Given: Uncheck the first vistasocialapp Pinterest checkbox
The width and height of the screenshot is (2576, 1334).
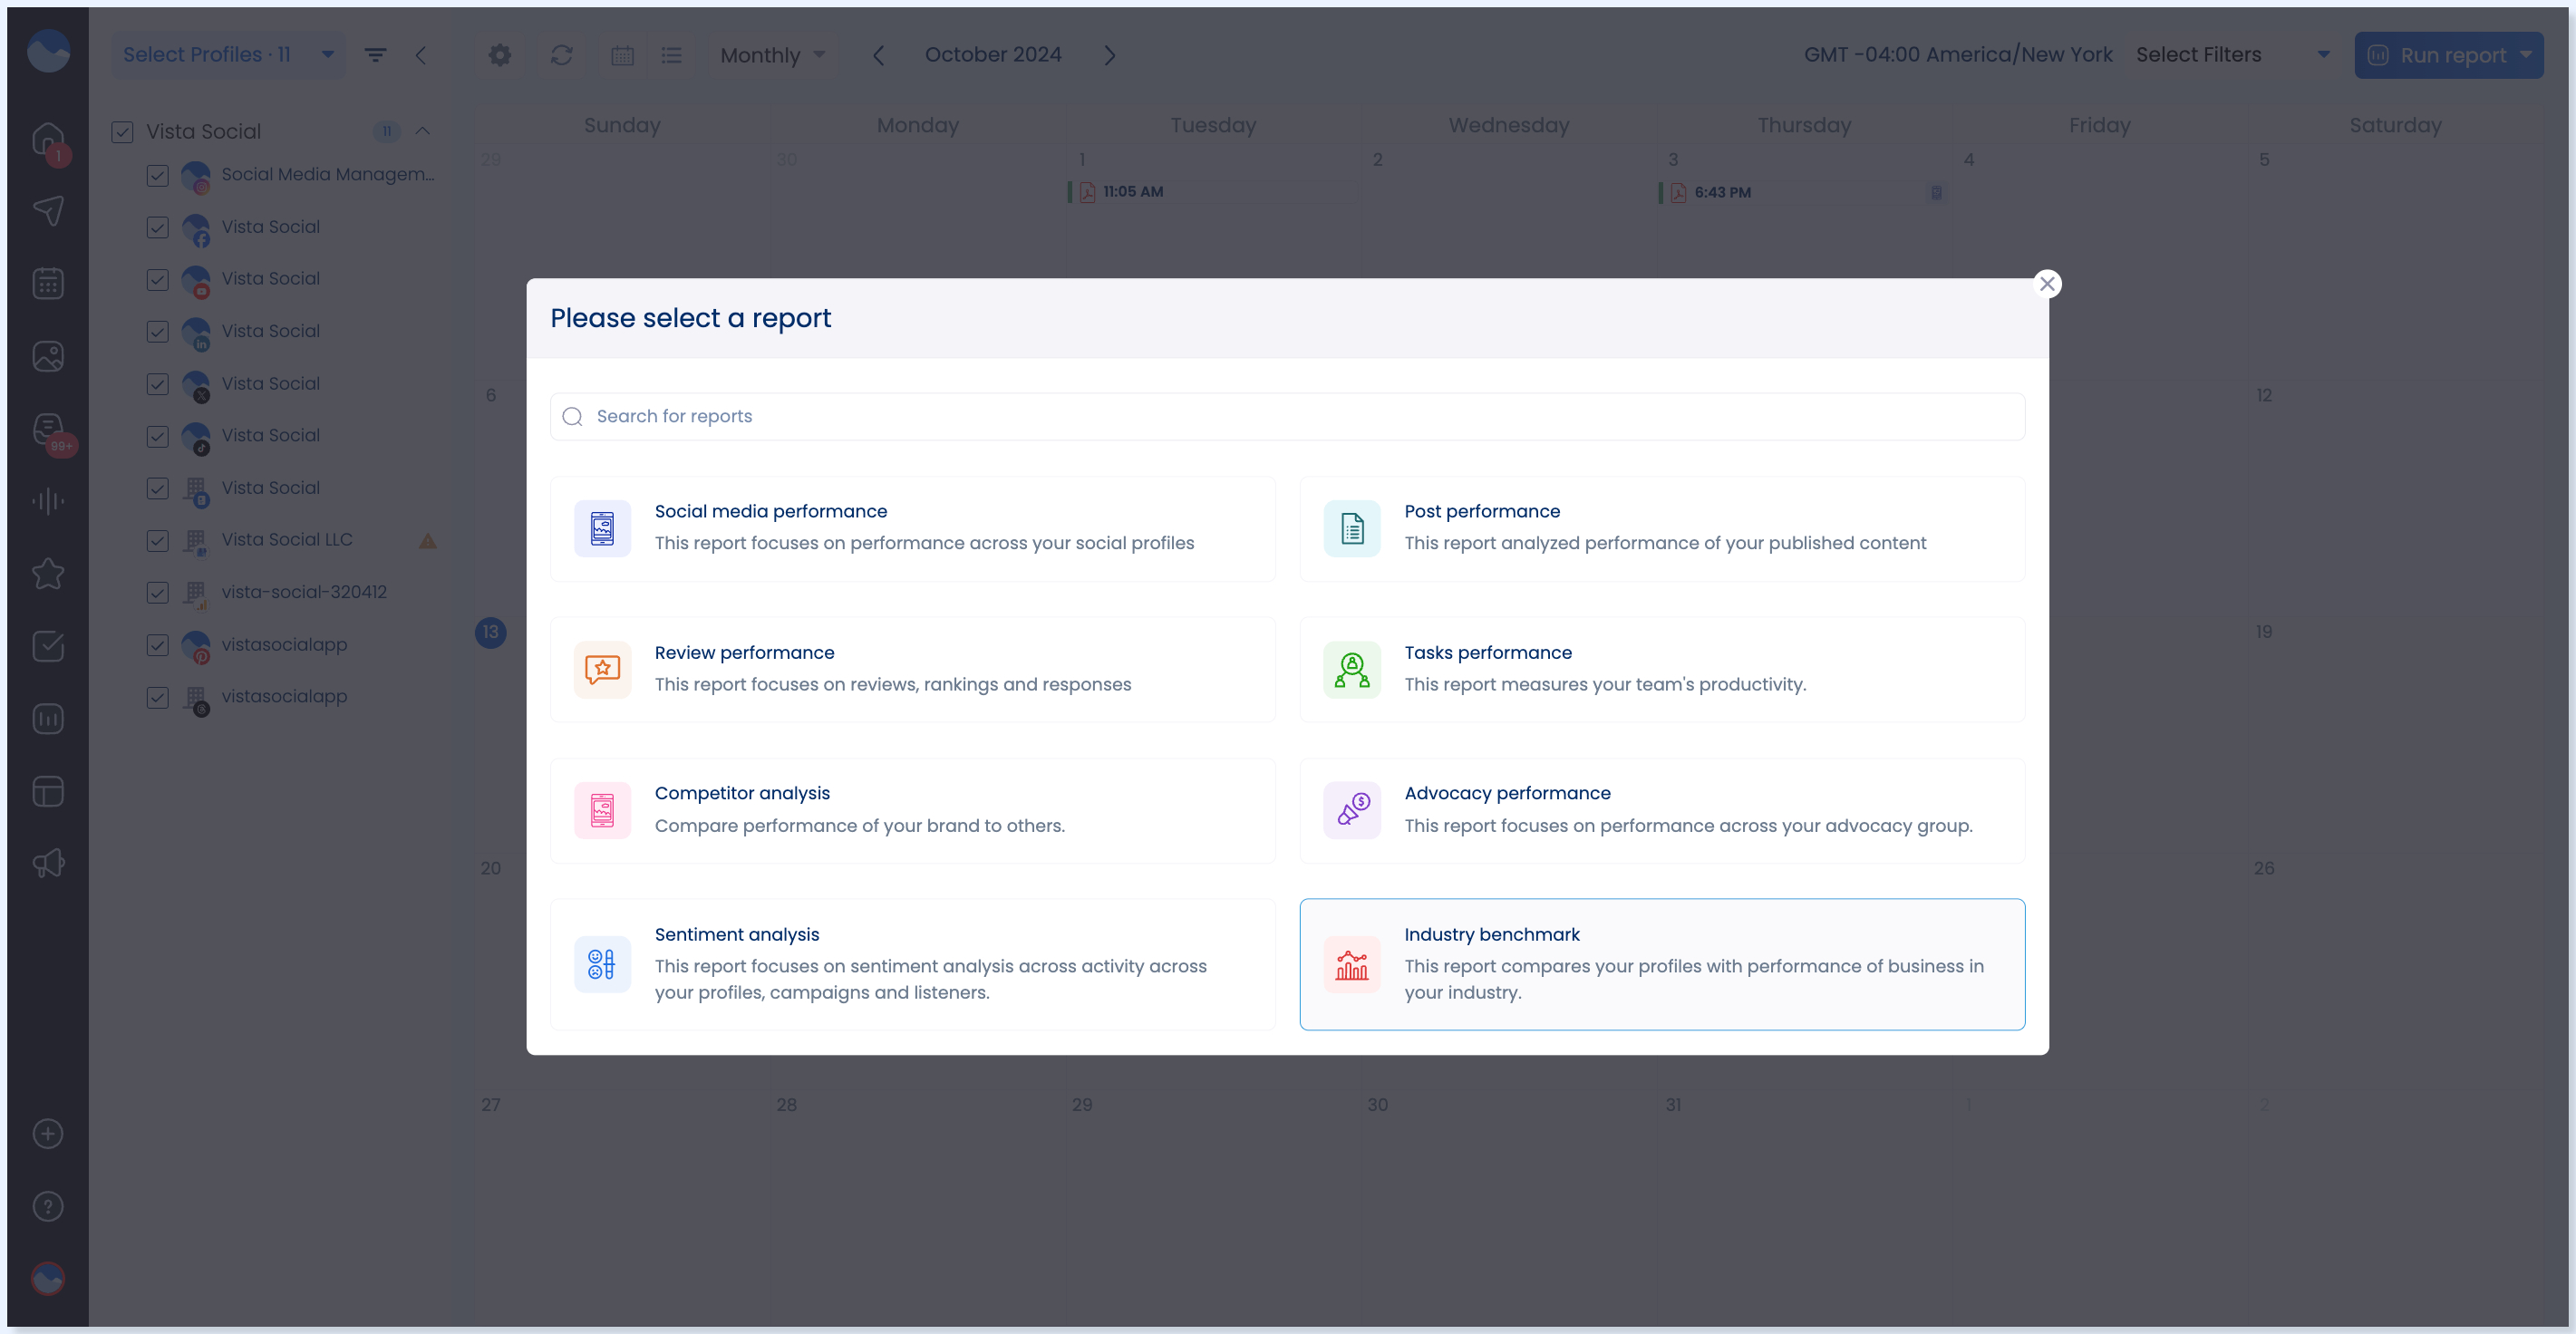Looking at the screenshot, I should [x=157, y=645].
